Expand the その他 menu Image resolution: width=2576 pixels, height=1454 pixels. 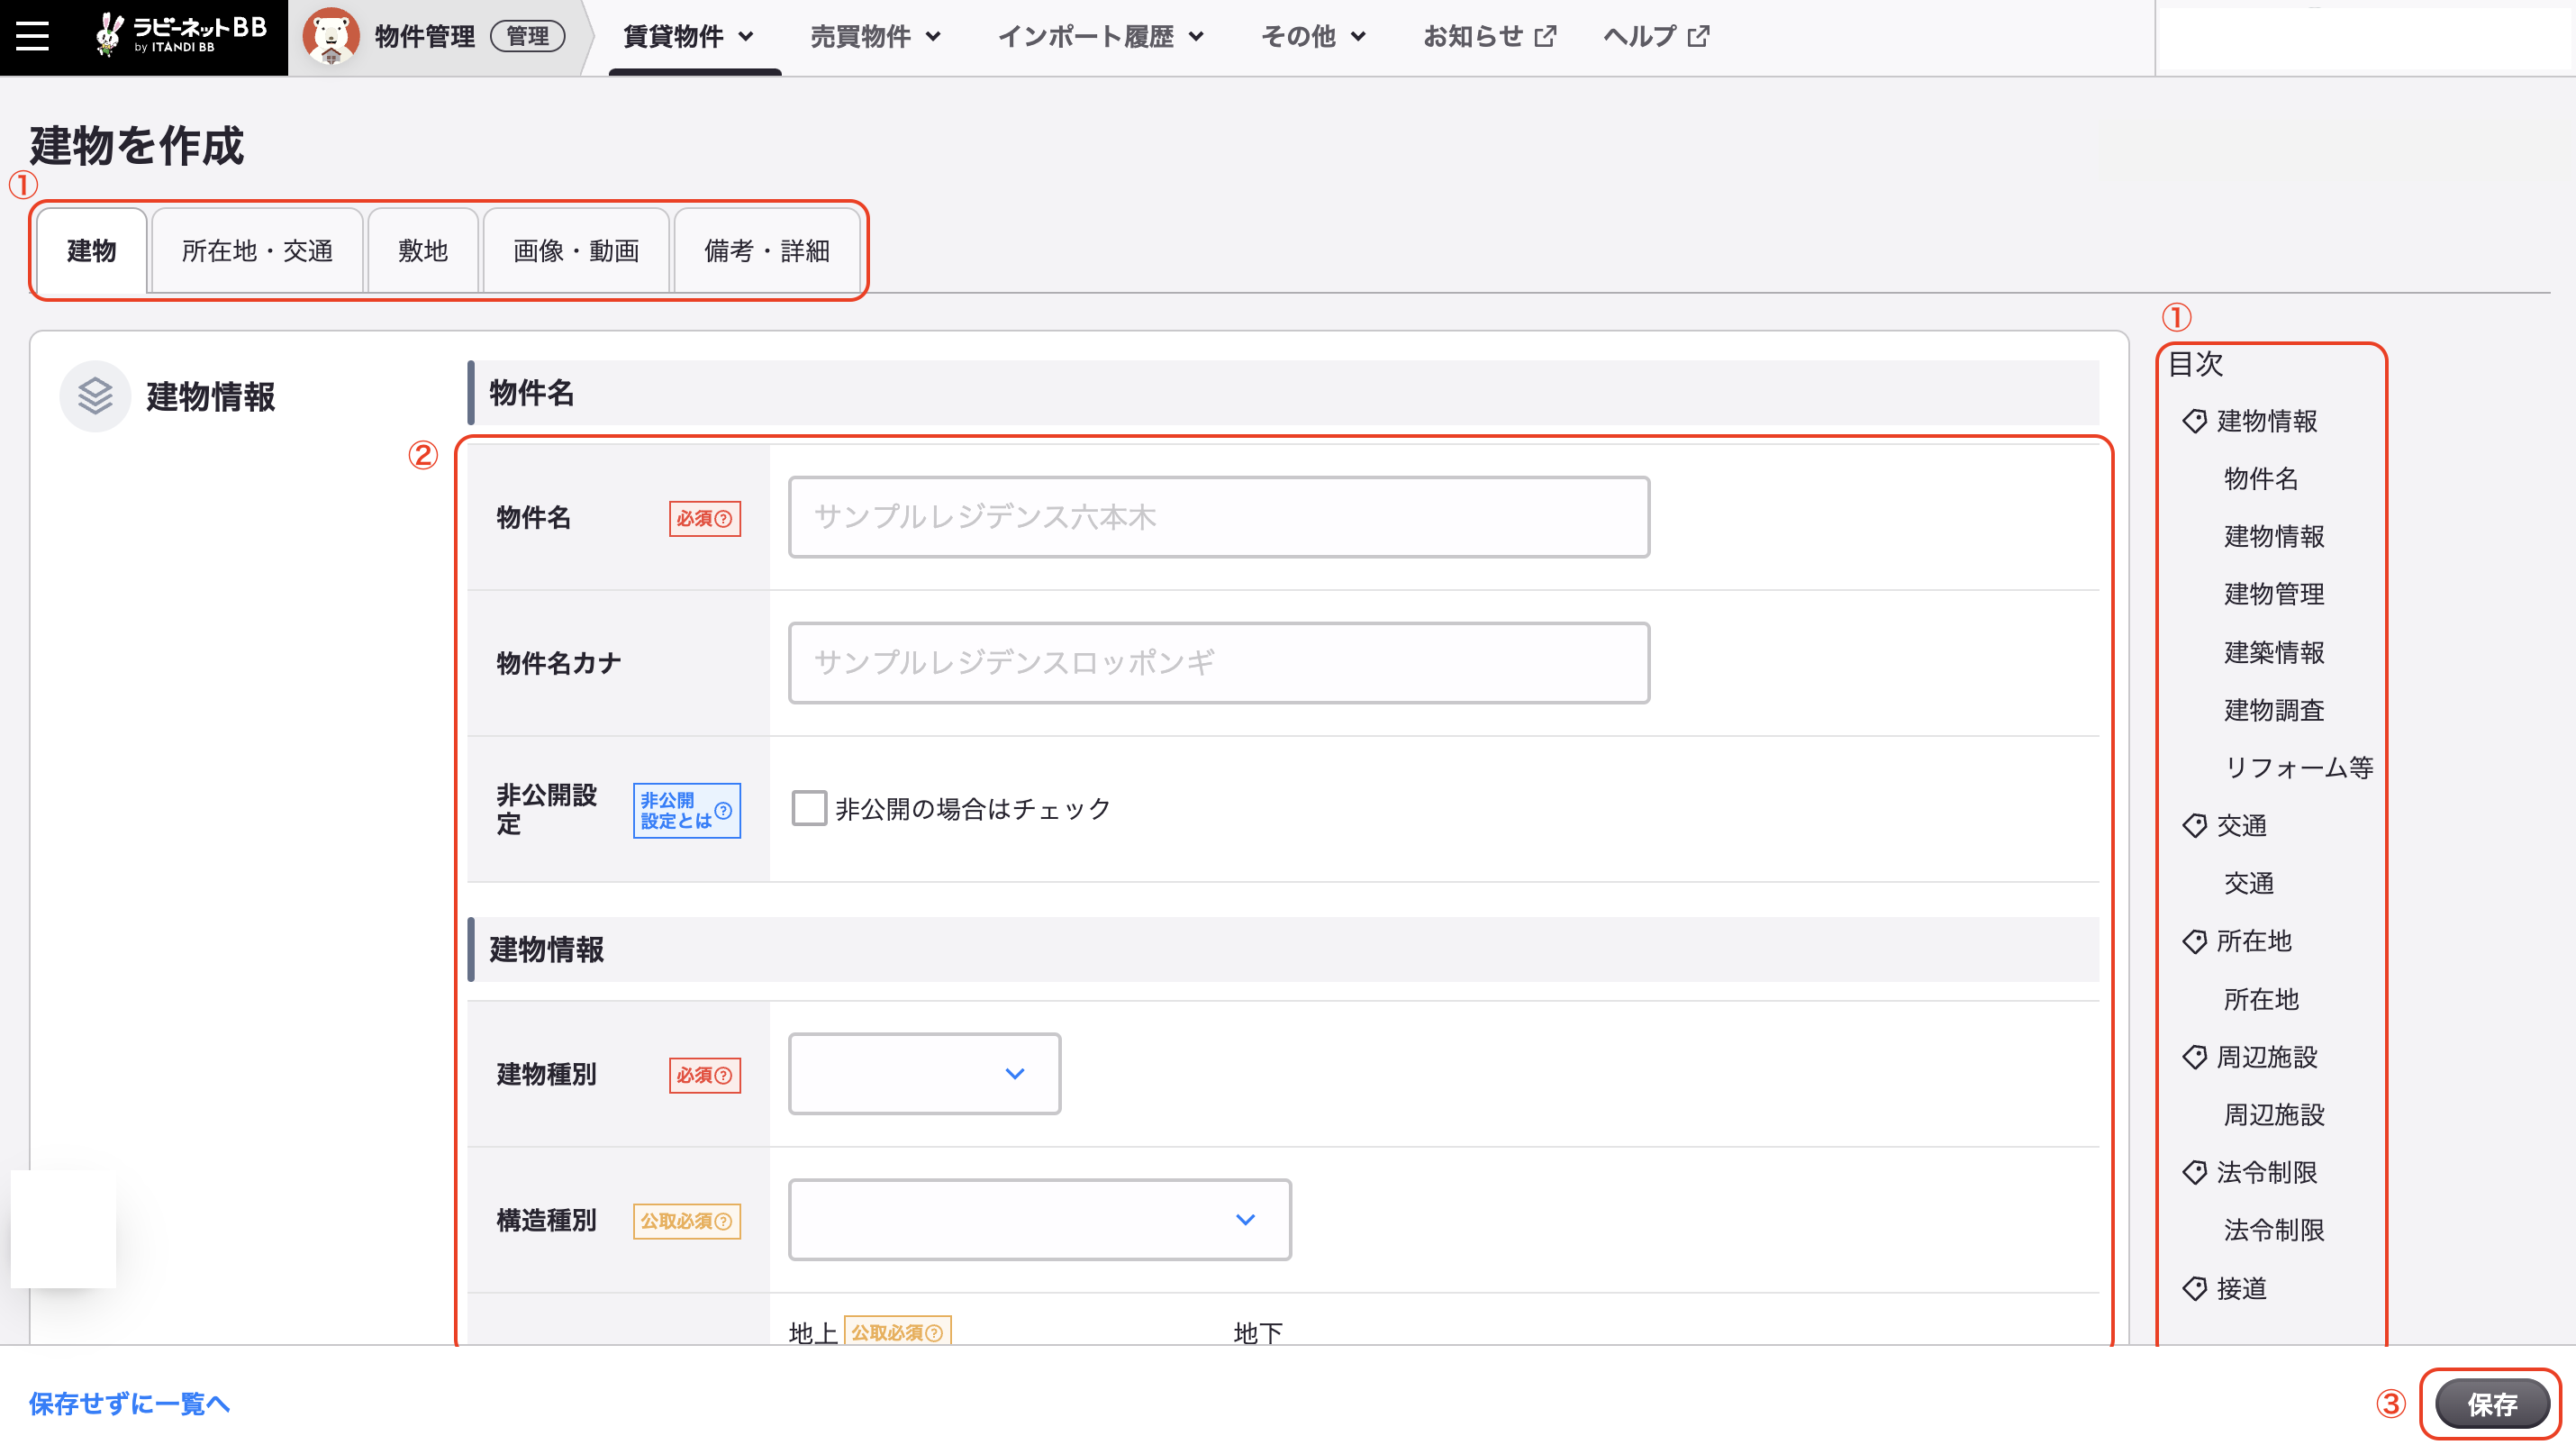pos(1313,37)
